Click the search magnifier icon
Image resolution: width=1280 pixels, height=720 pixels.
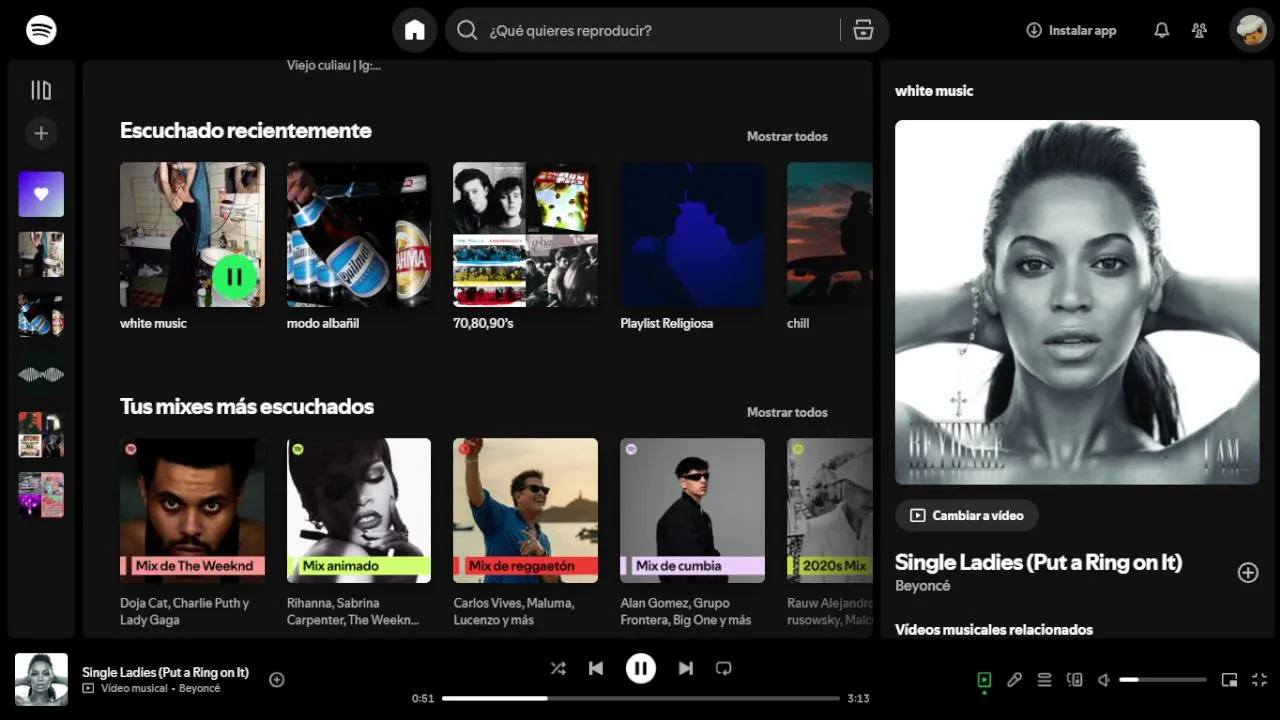click(x=467, y=30)
